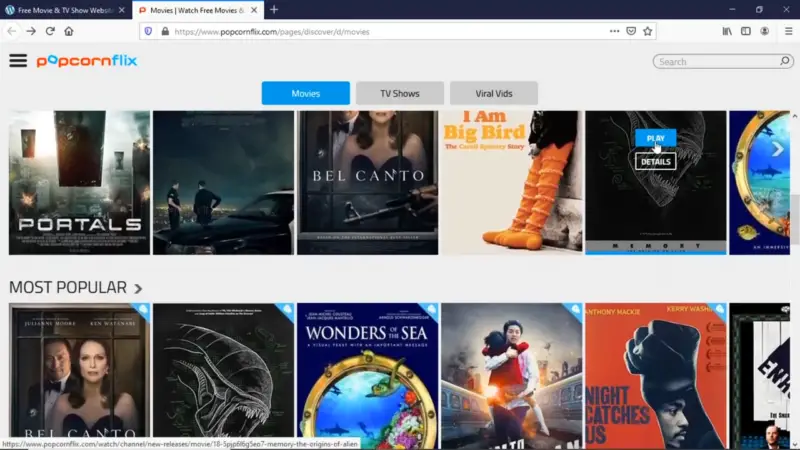This screenshot has height=450, width=800.
Task: Open a new browser tab with the plus button
Action: [x=274, y=9]
